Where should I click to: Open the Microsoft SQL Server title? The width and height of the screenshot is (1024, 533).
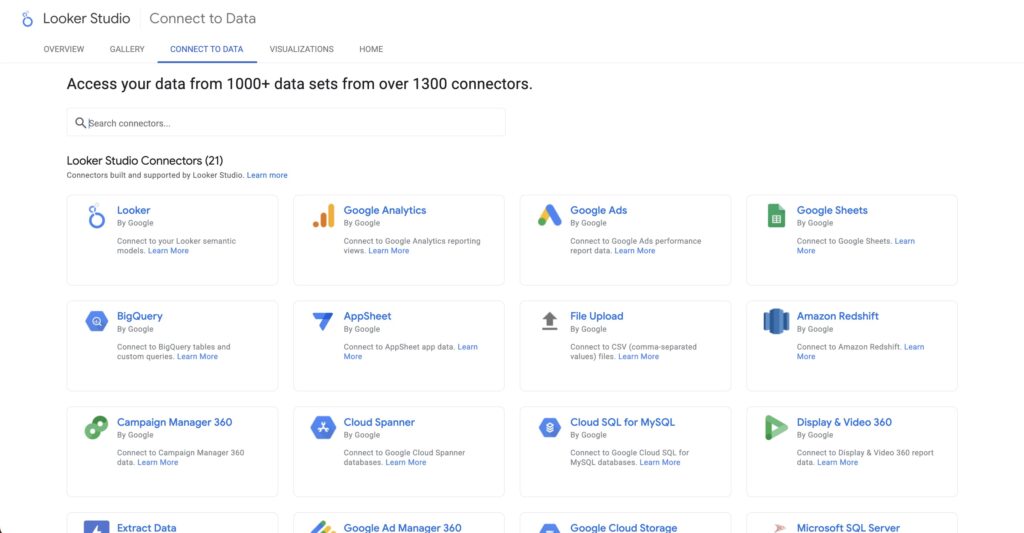848,527
